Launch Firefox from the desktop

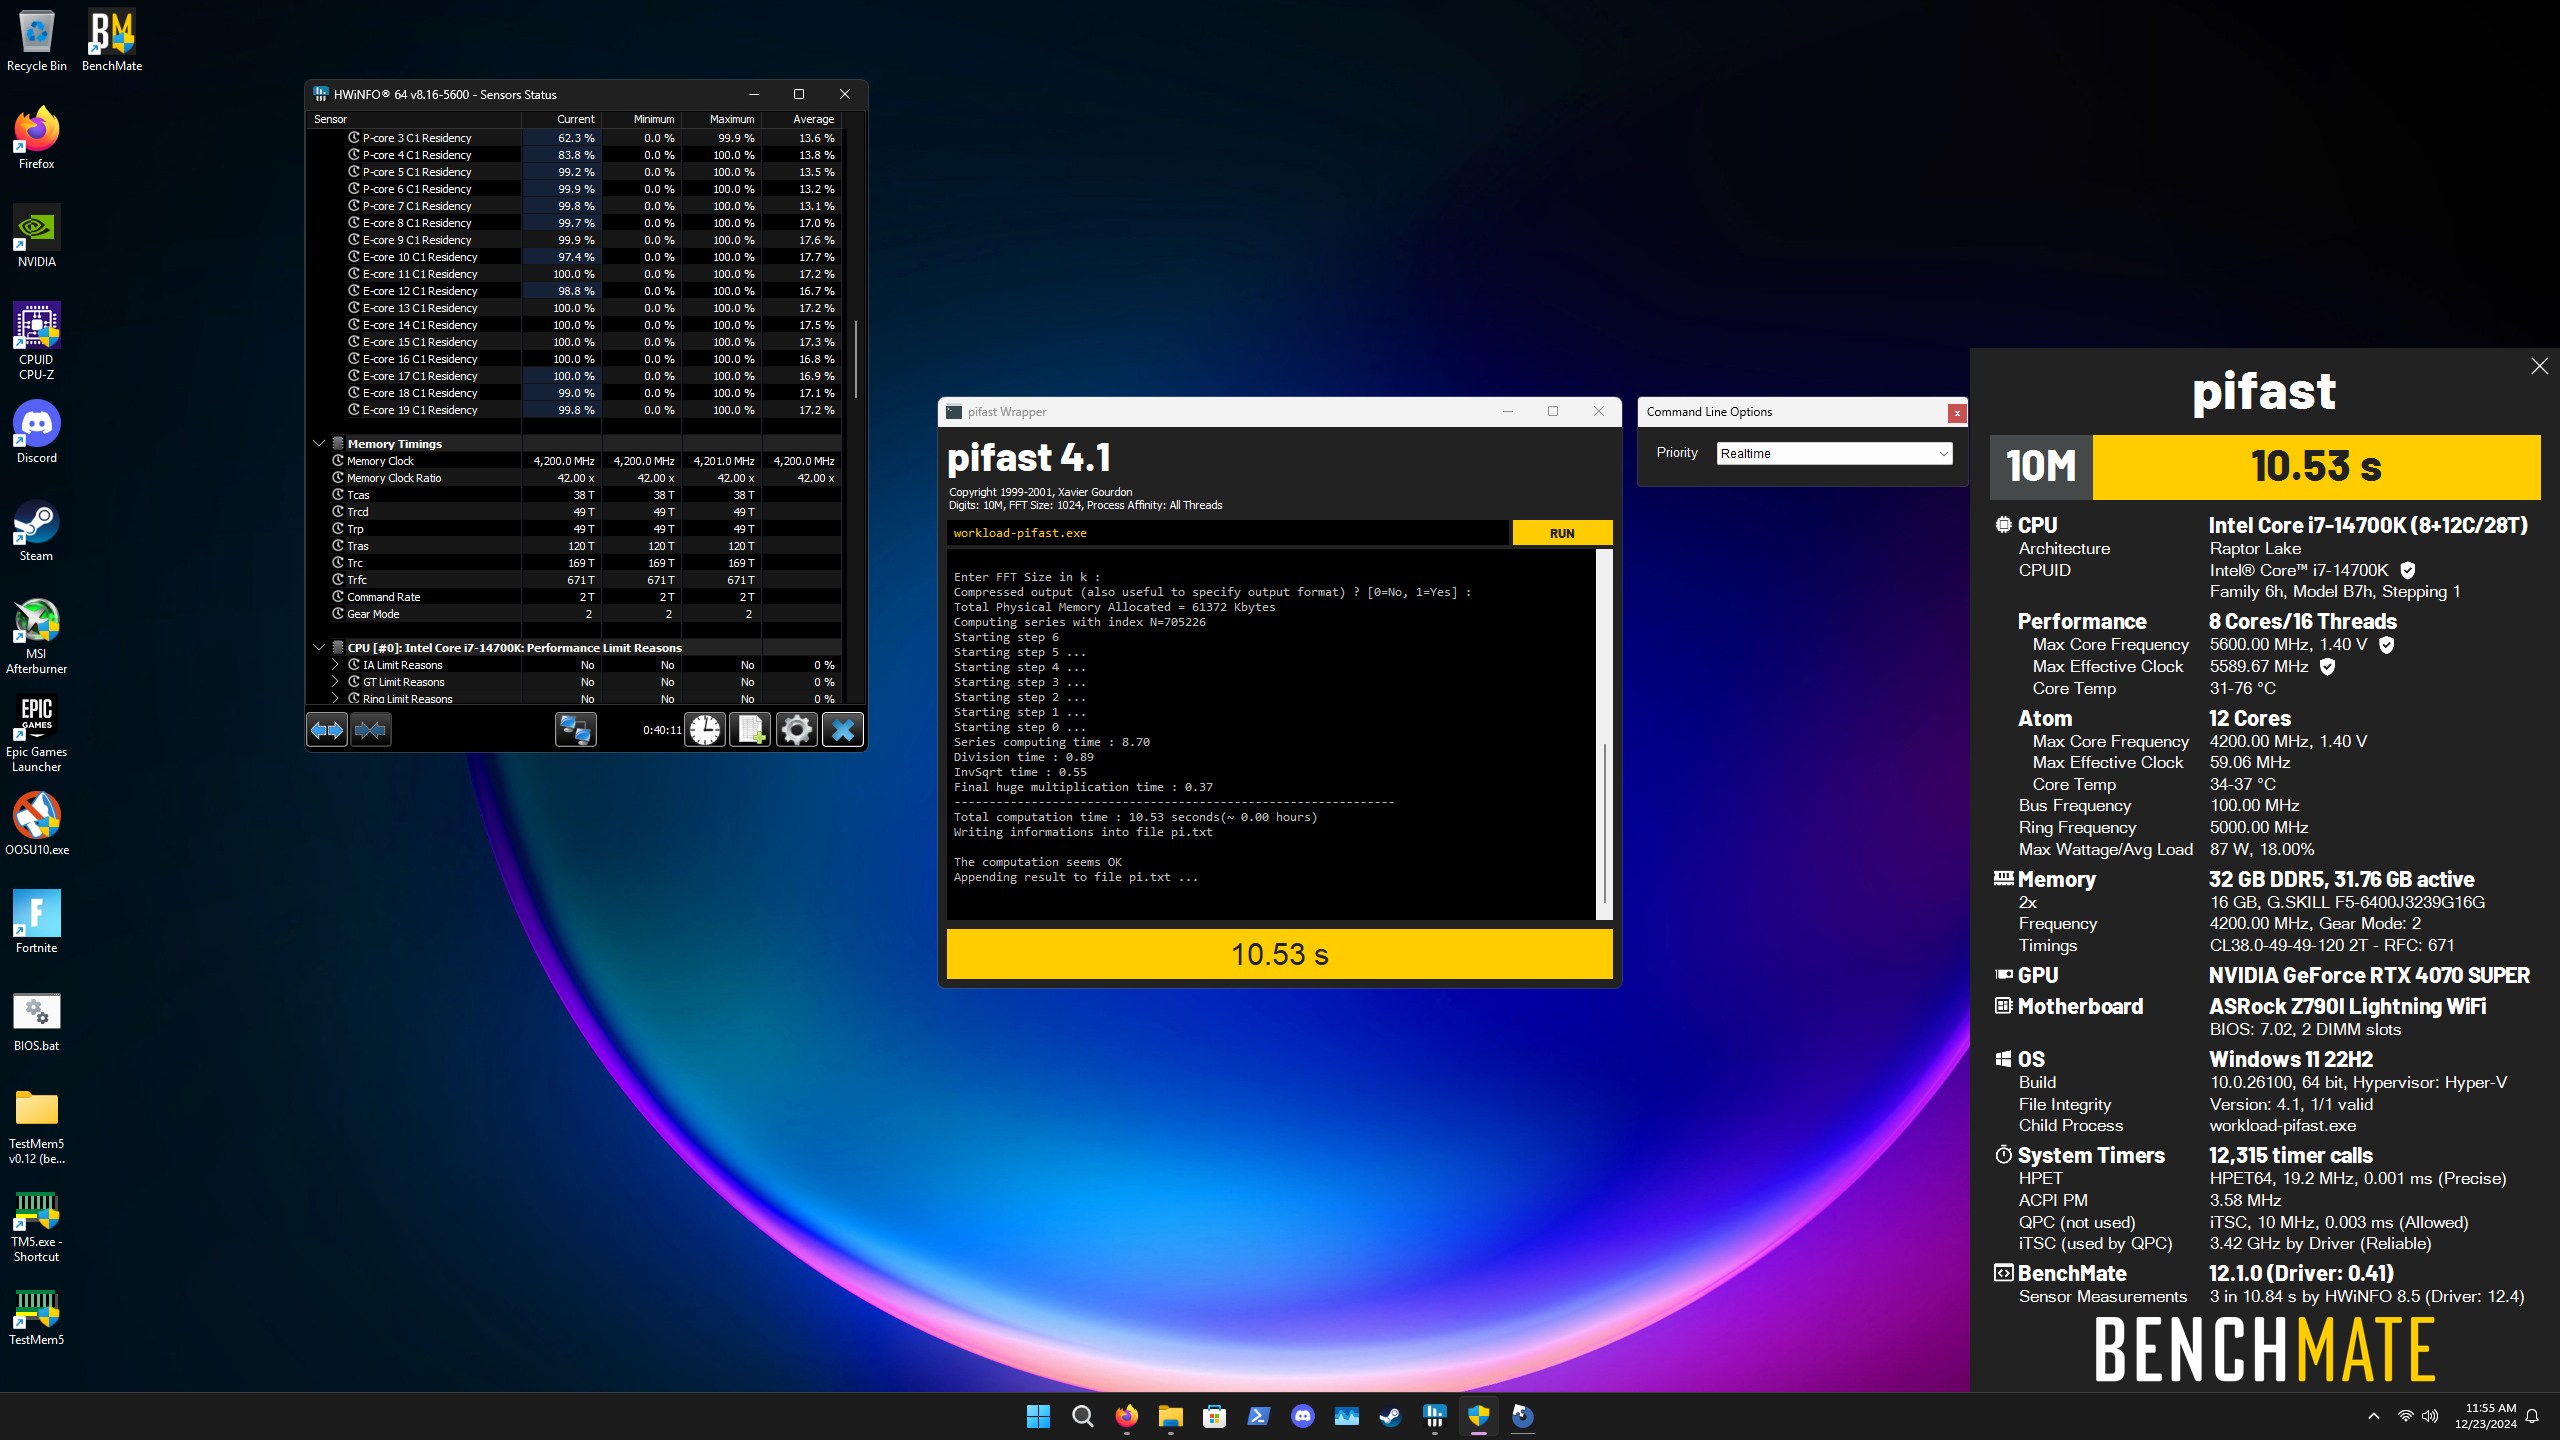(36, 138)
